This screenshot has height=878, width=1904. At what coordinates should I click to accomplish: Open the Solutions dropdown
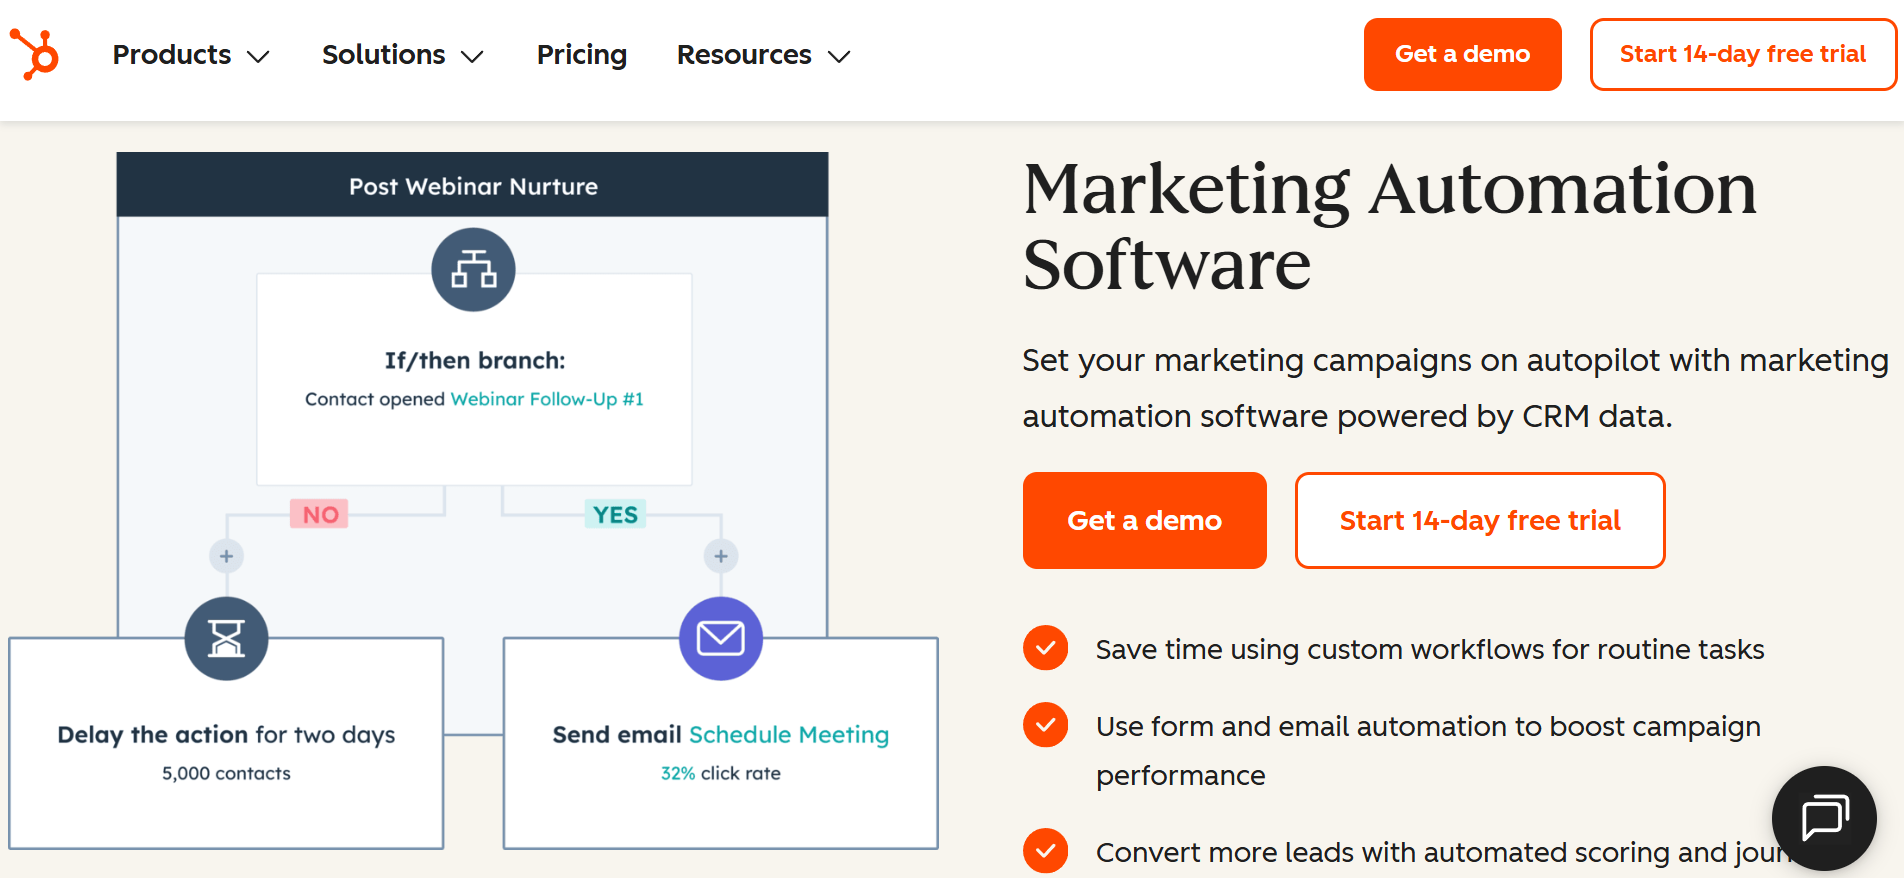(x=402, y=55)
